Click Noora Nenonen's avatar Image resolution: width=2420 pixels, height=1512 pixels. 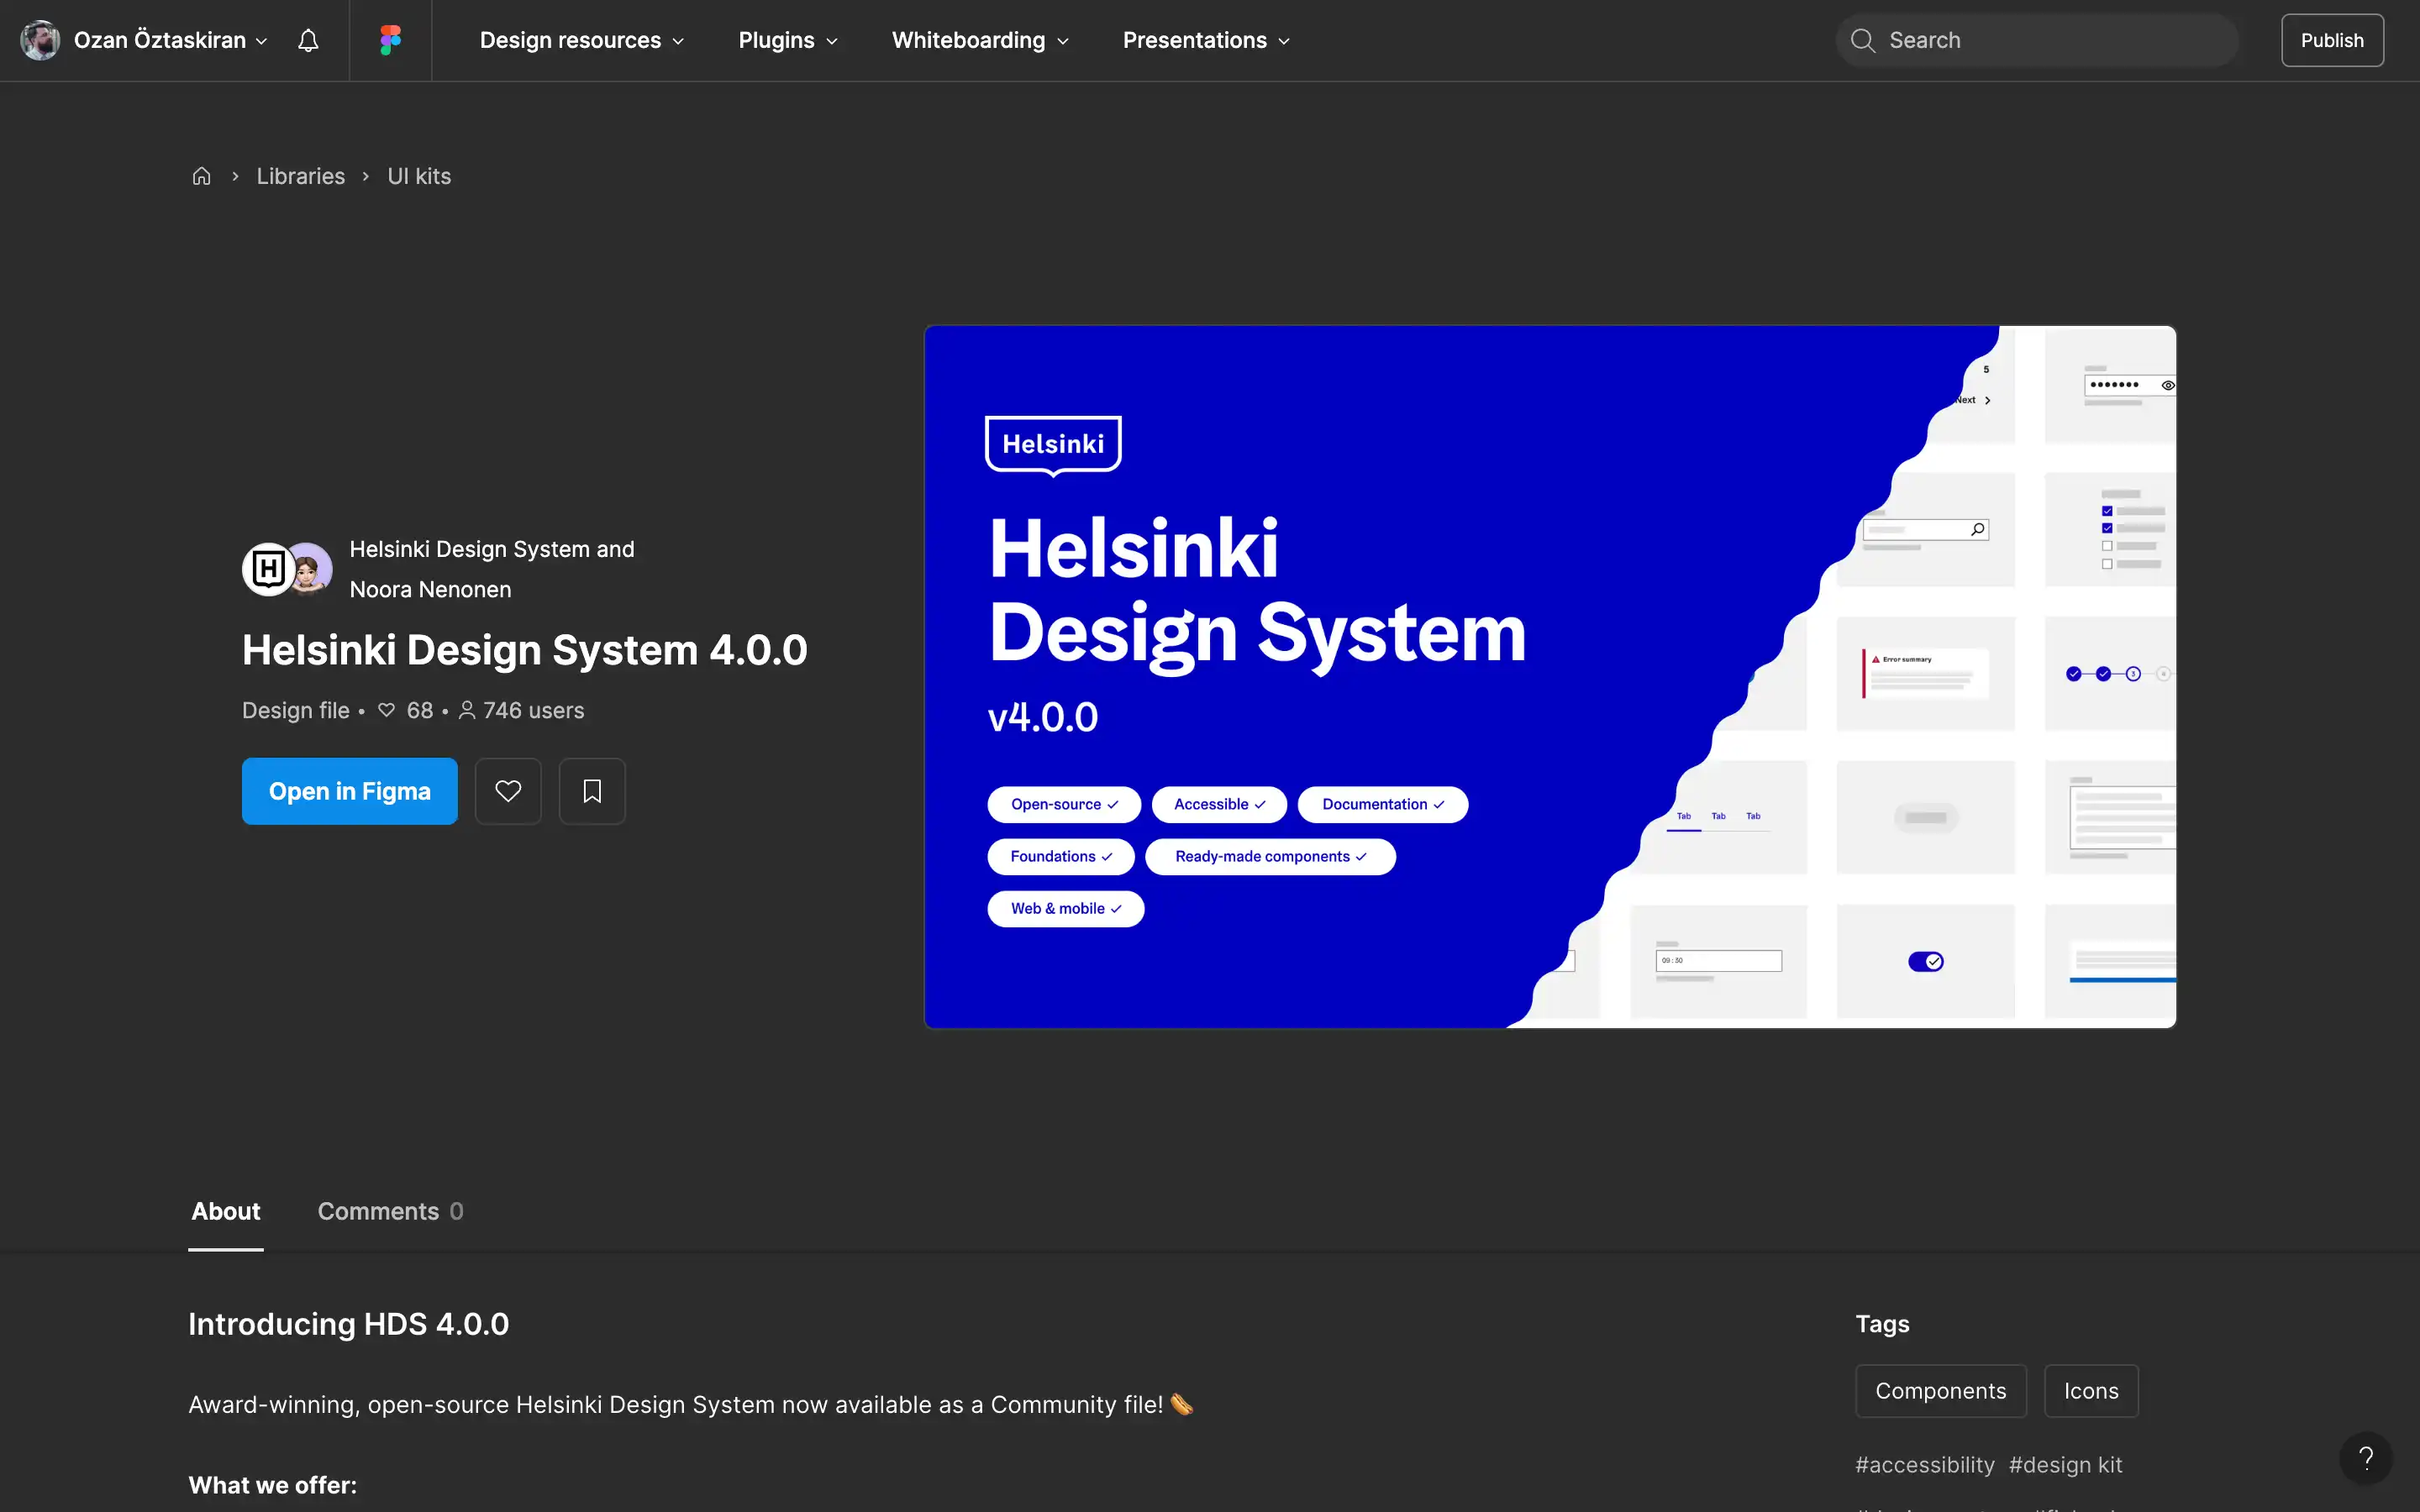coord(309,569)
